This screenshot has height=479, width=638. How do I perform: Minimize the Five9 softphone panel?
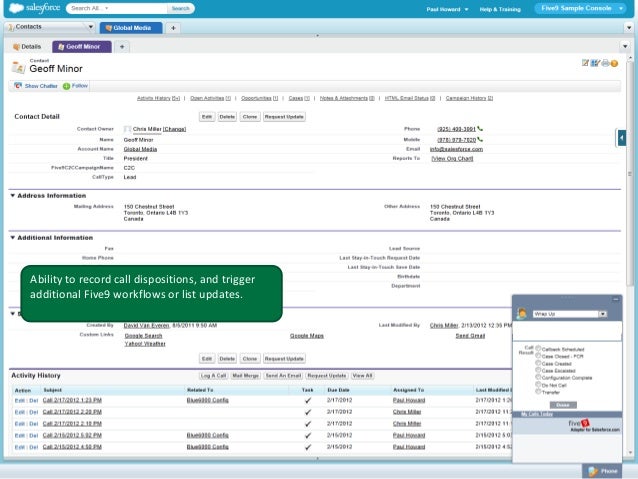coord(616,299)
